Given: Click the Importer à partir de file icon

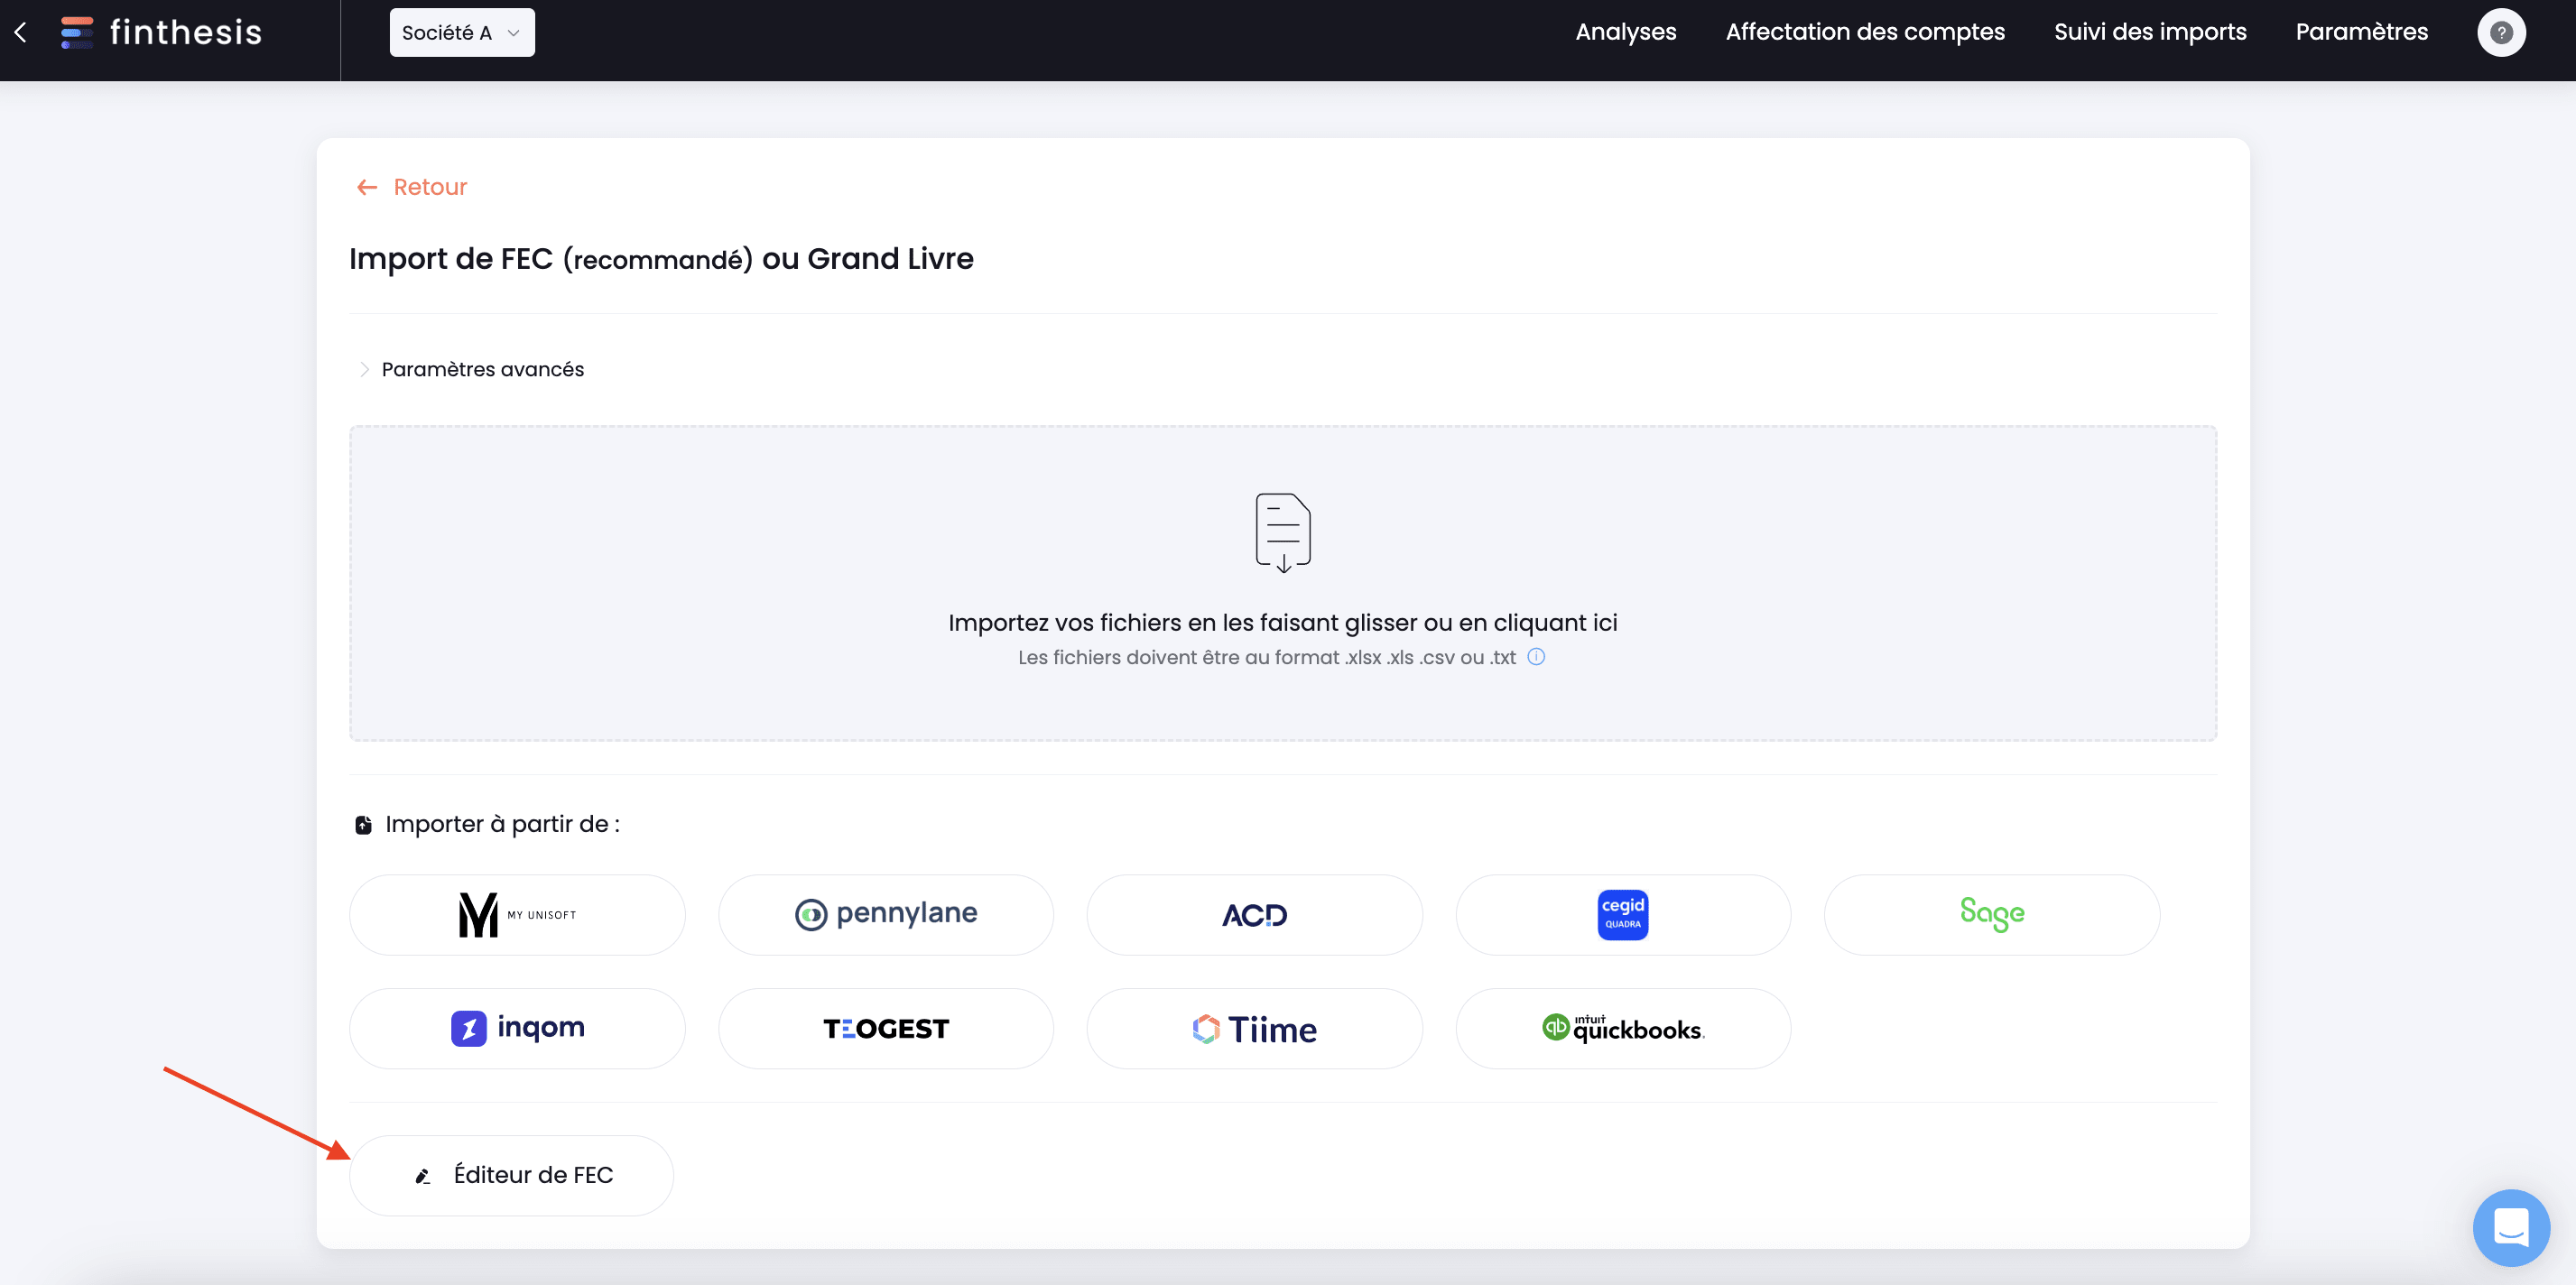Looking at the screenshot, I should [364, 825].
